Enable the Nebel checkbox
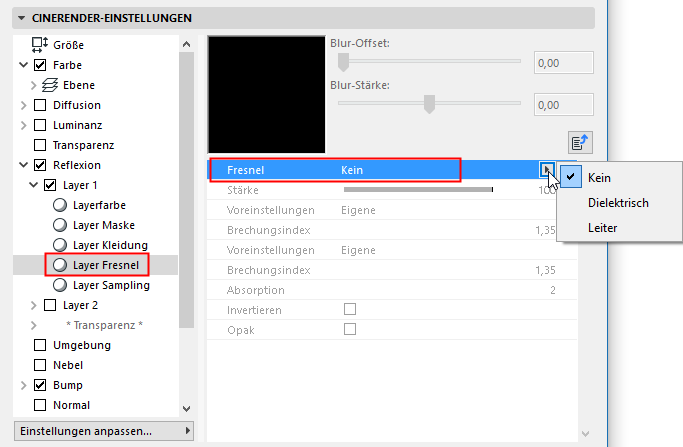The height and width of the screenshot is (447, 683). (x=40, y=365)
